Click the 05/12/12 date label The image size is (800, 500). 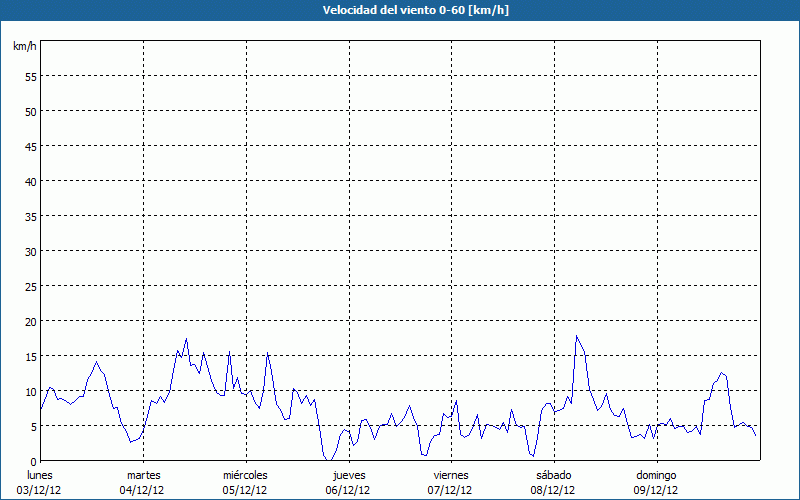(245, 490)
